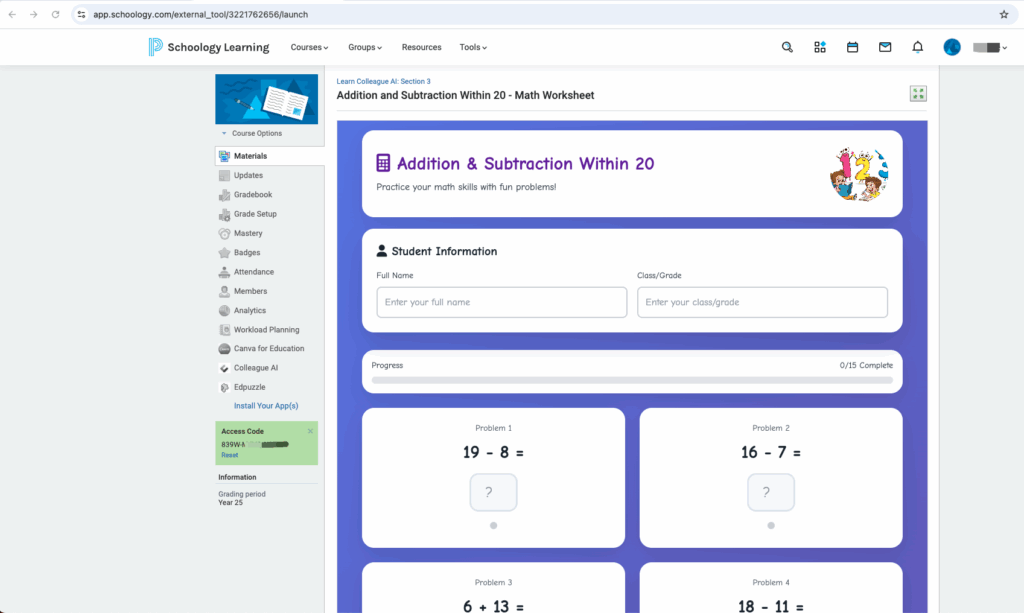The height and width of the screenshot is (613, 1024).
Task: Bookmark this page with star icon
Action: [1003, 15]
